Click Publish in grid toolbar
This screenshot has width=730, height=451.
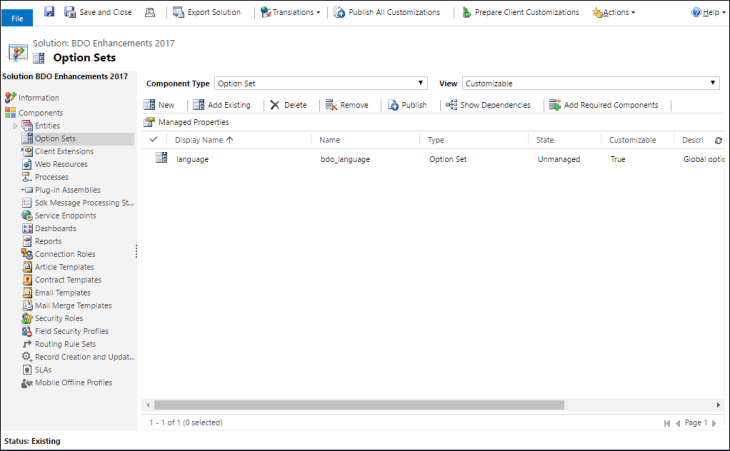[x=407, y=105]
